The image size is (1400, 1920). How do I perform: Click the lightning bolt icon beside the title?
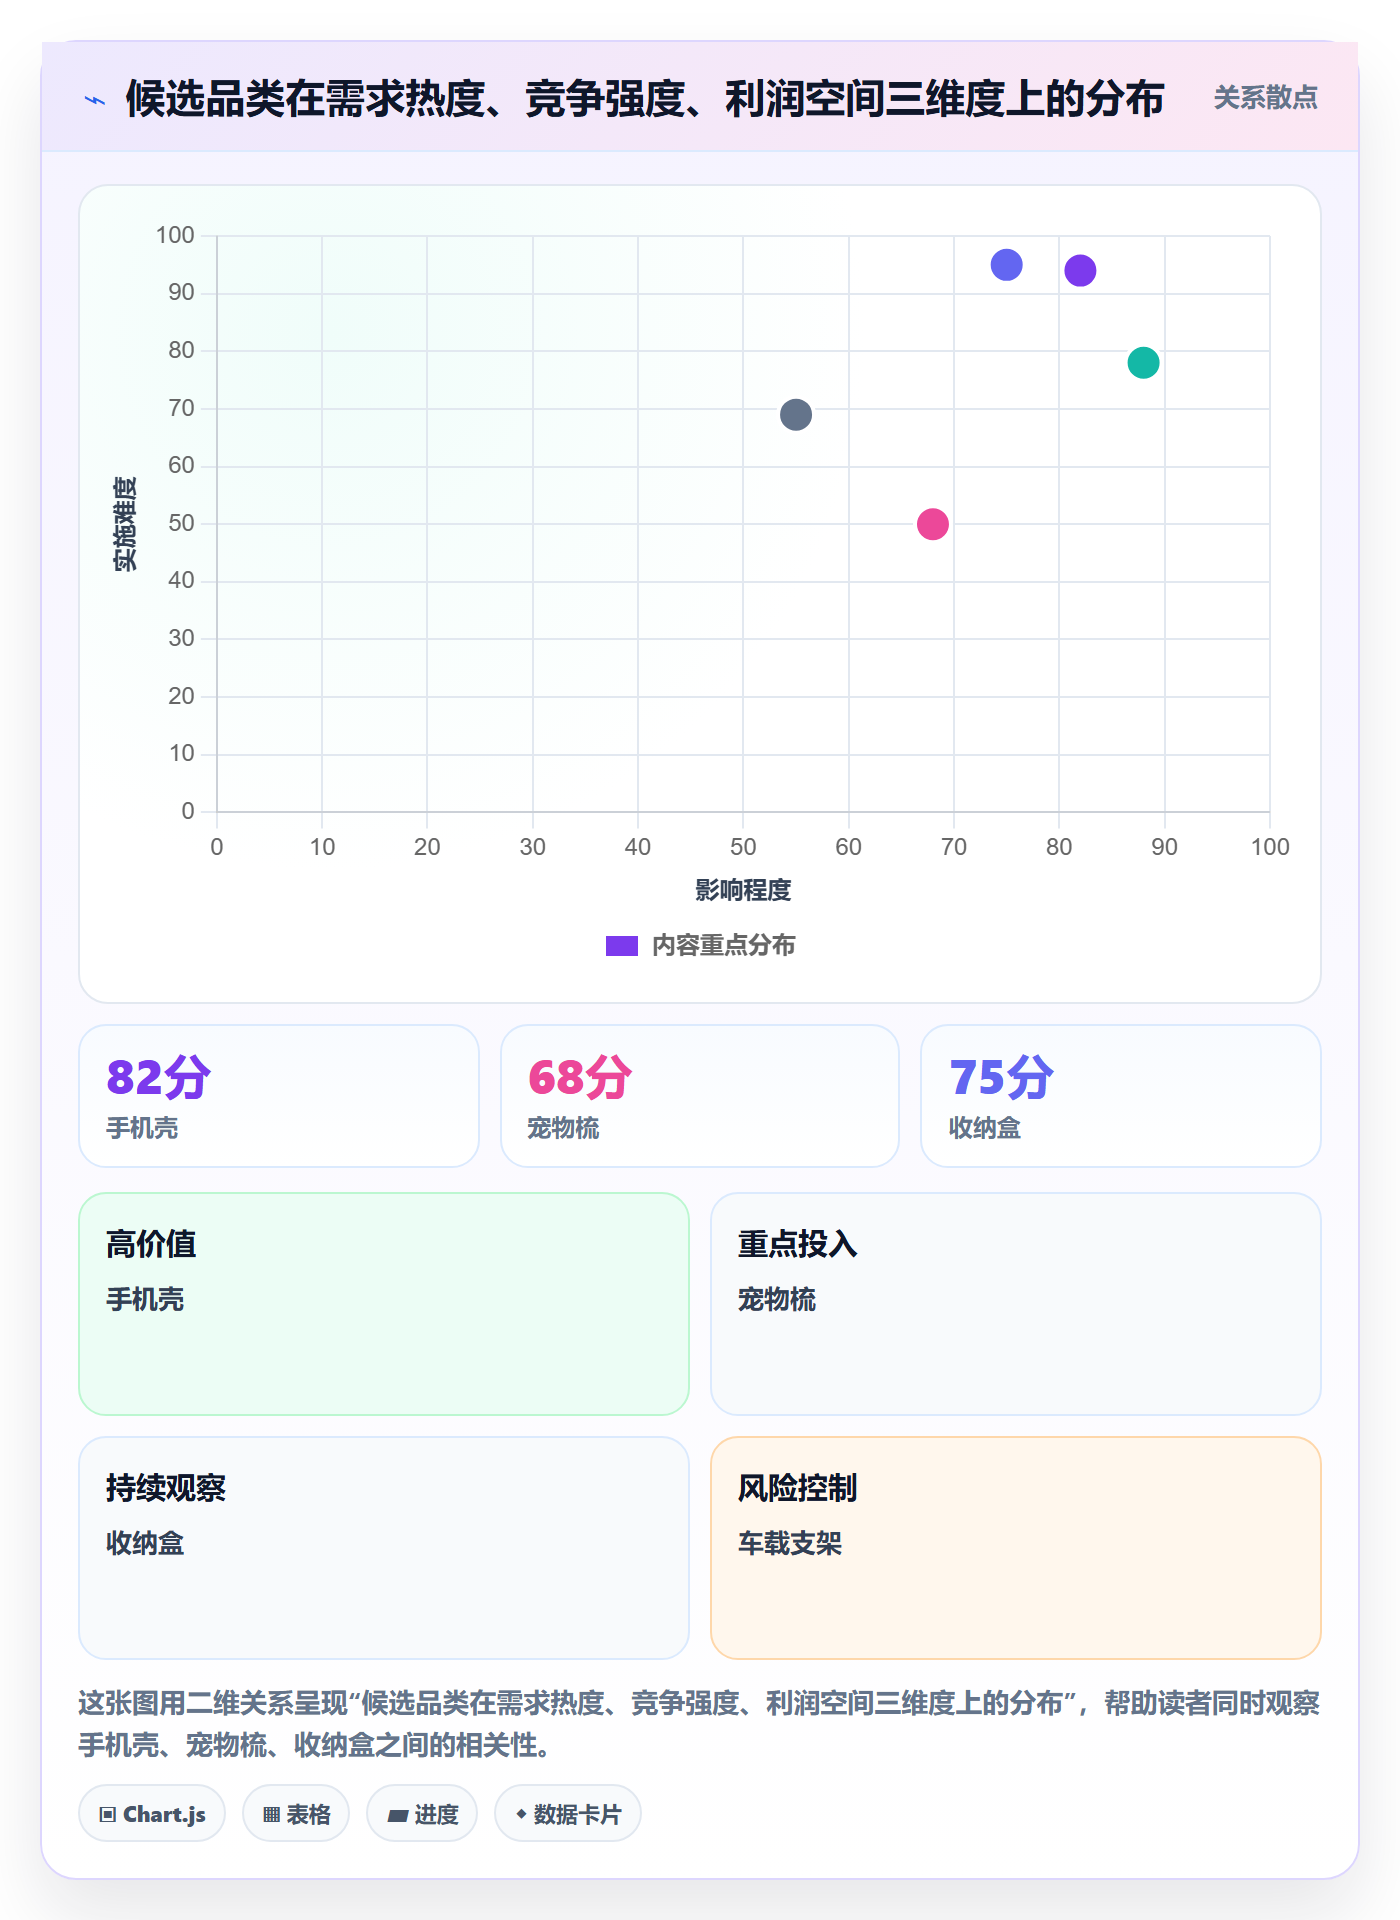point(95,100)
